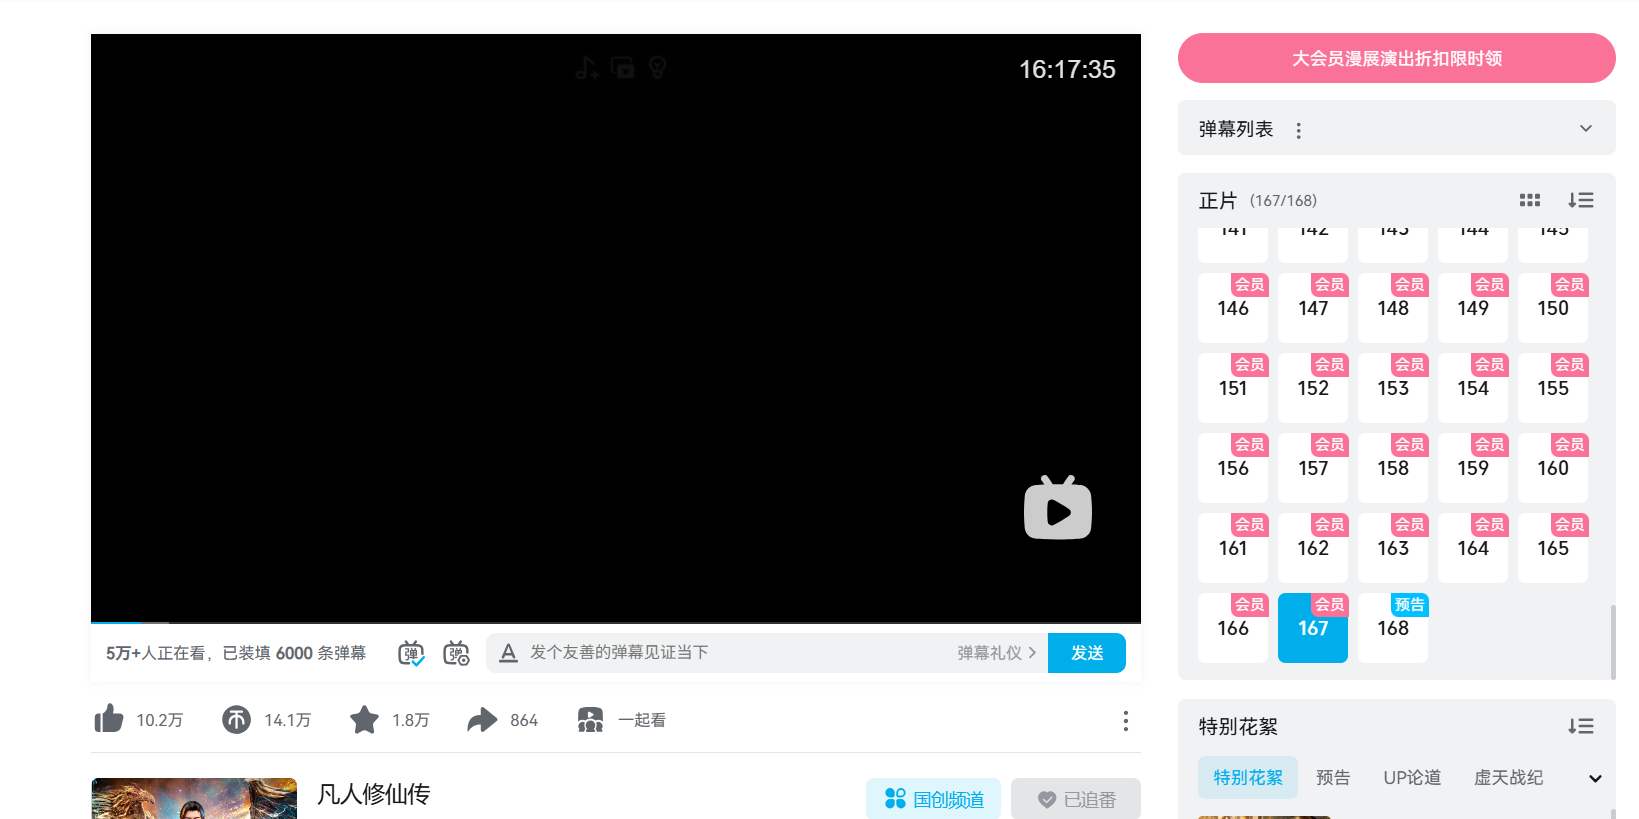1639x819 pixels.
Task: Click the 1.8万 favorites count
Action: click(411, 720)
